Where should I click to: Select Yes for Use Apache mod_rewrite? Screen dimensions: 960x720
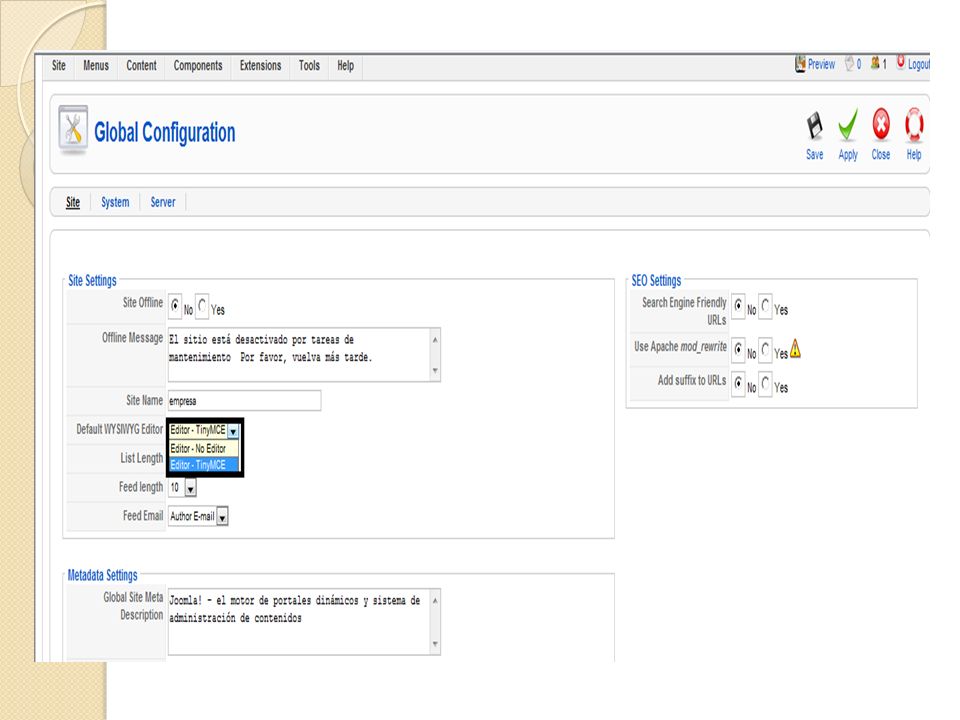click(x=765, y=349)
